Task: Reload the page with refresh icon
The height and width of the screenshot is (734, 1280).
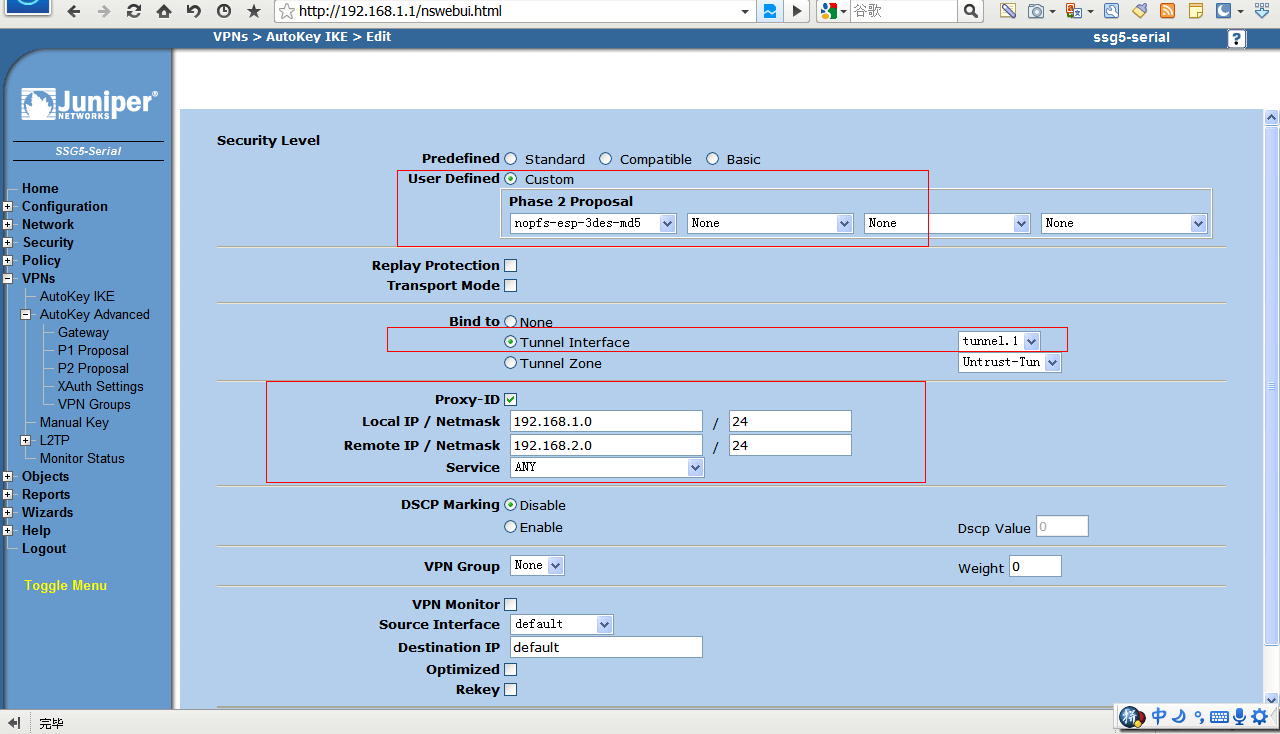Action: 134,12
